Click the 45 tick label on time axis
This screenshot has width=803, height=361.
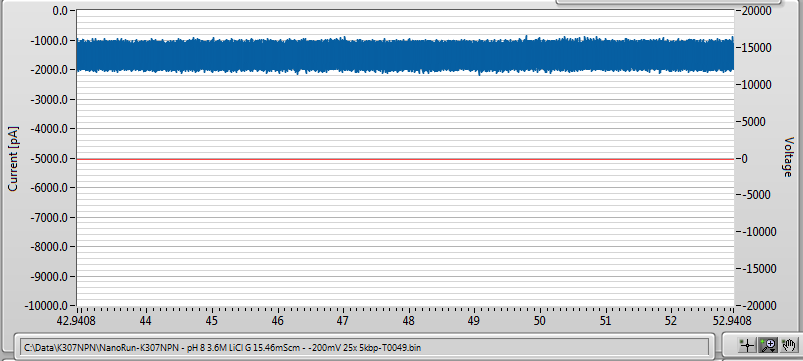click(x=212, y=322)
